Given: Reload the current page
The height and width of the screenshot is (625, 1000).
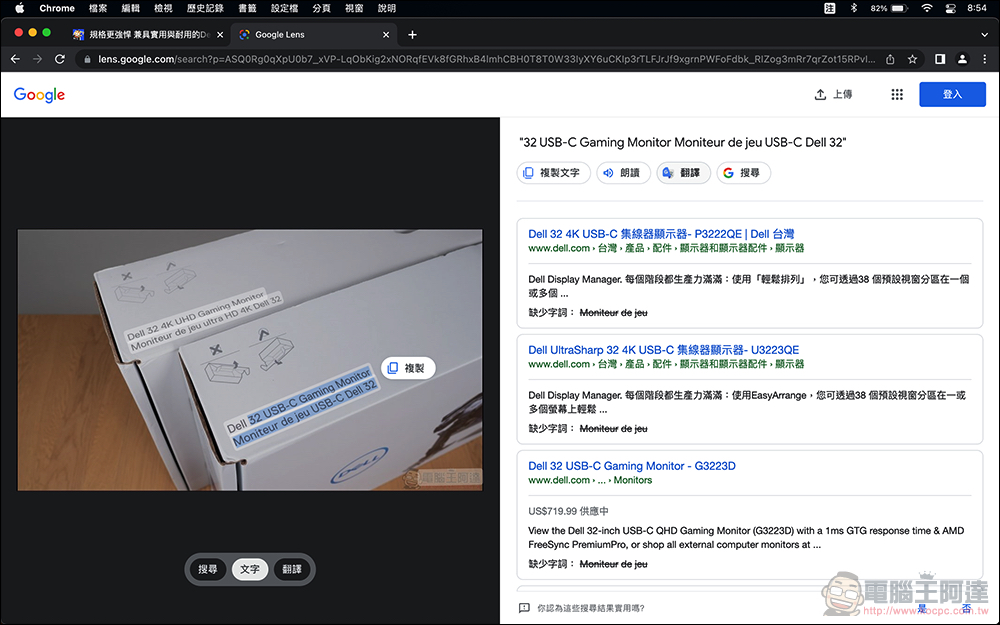Looking at the screenshot, I should point(60,59).
